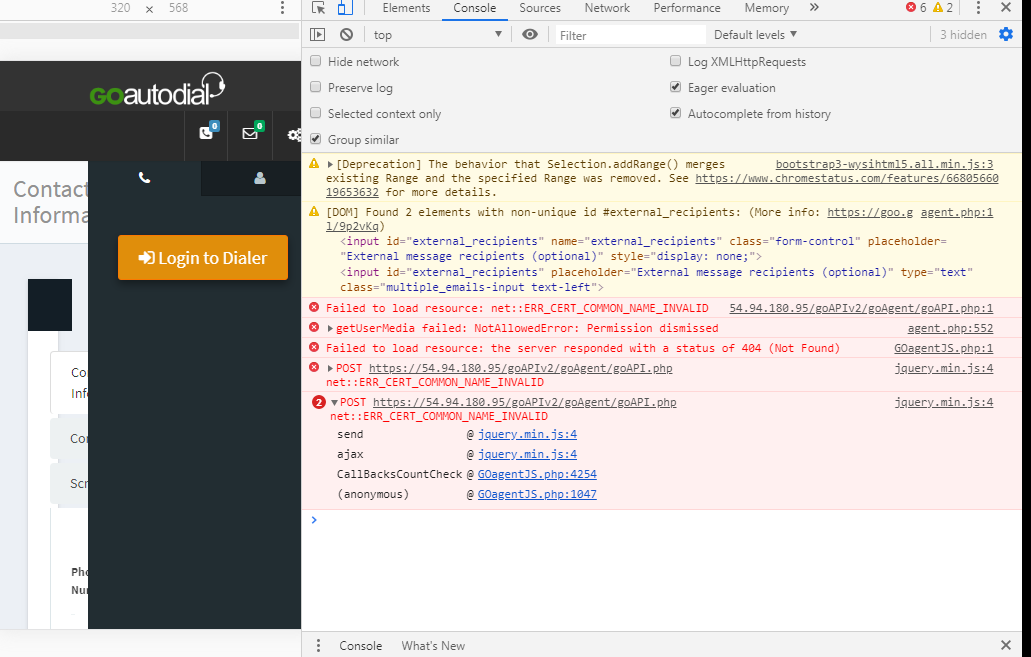The image size is (1031, 657).
Task: Close the bottom drawer
Action: pos(1005,645)
